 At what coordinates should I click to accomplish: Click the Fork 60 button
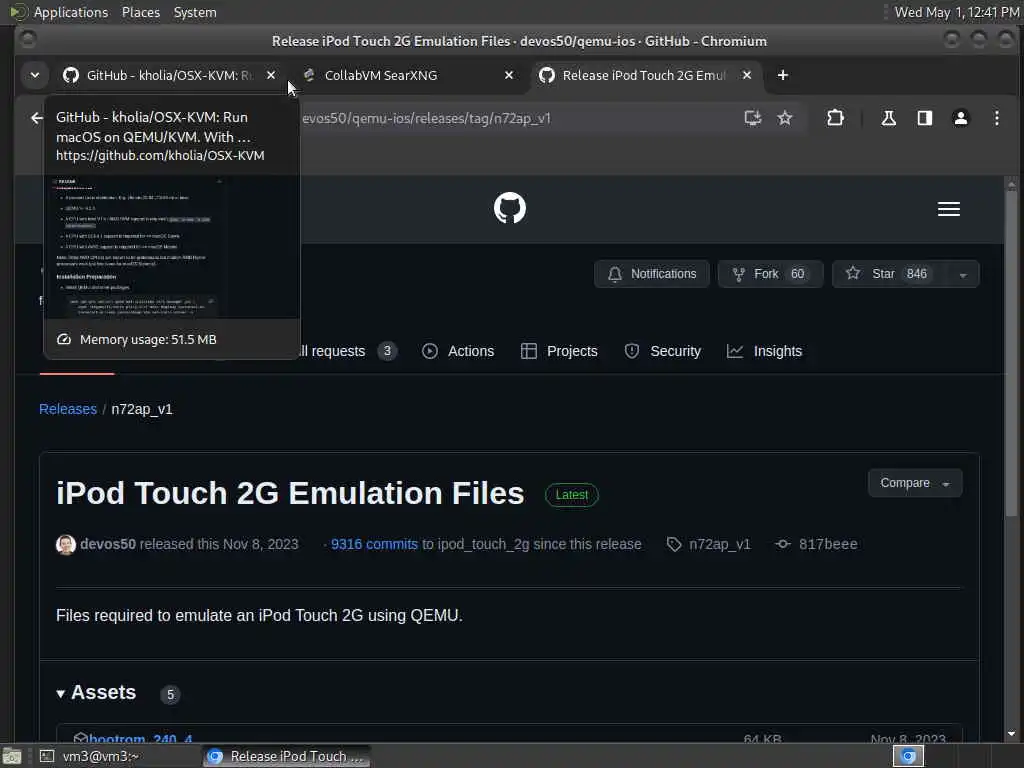[770, 274]
